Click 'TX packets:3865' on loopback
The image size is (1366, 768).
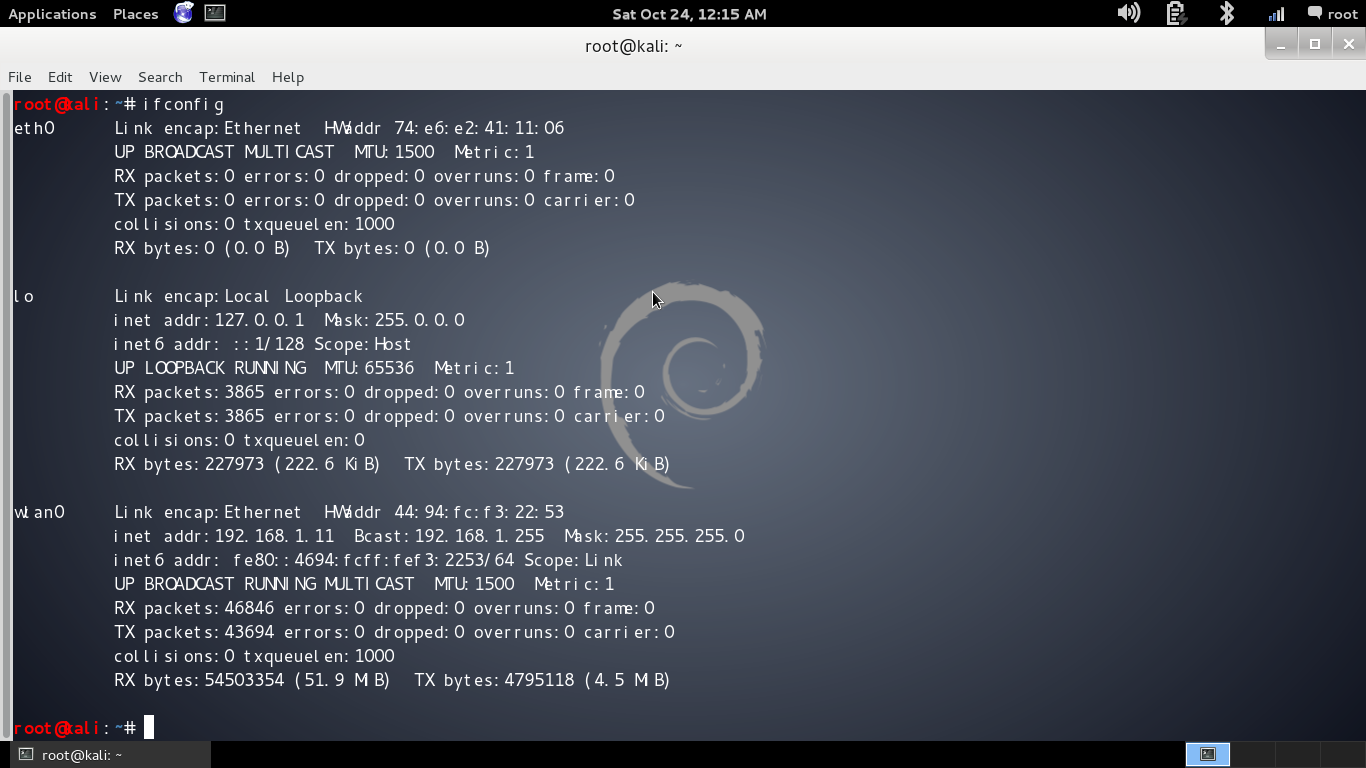189,416
